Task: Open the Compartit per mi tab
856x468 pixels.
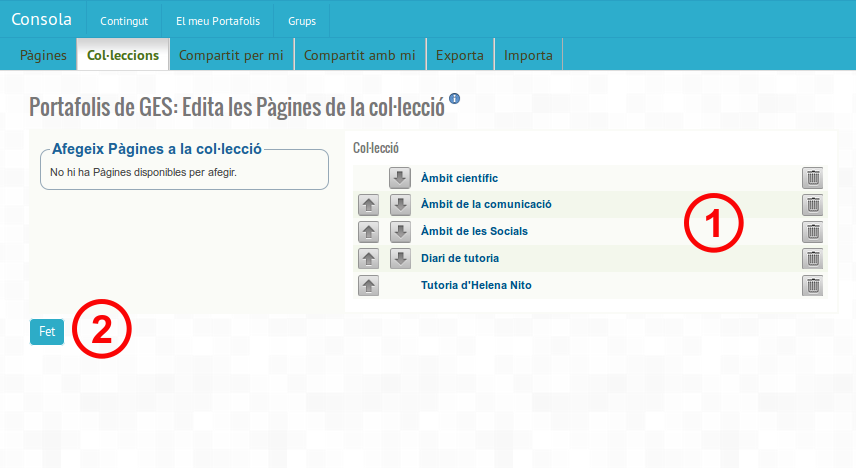Action: 231,55
